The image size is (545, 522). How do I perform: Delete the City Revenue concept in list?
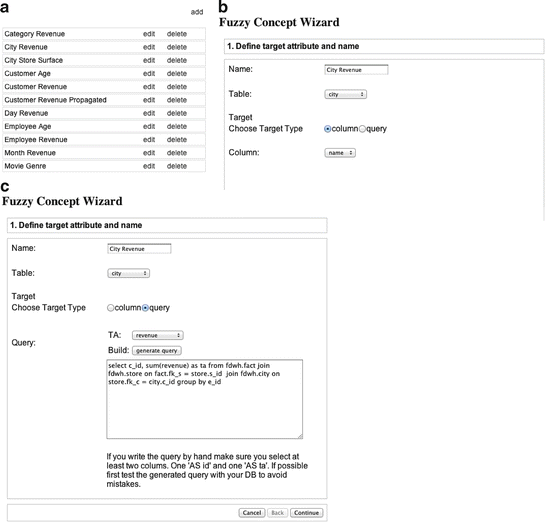177,47
